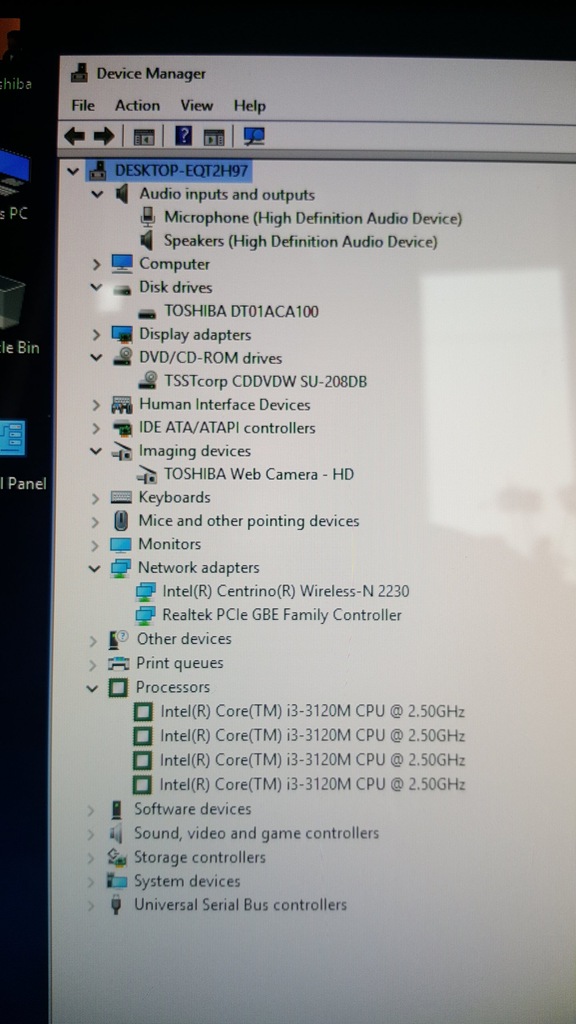The image size is (576, 1024).
Task: Click the System devices folder icon
Action: (x=116, y=882)
